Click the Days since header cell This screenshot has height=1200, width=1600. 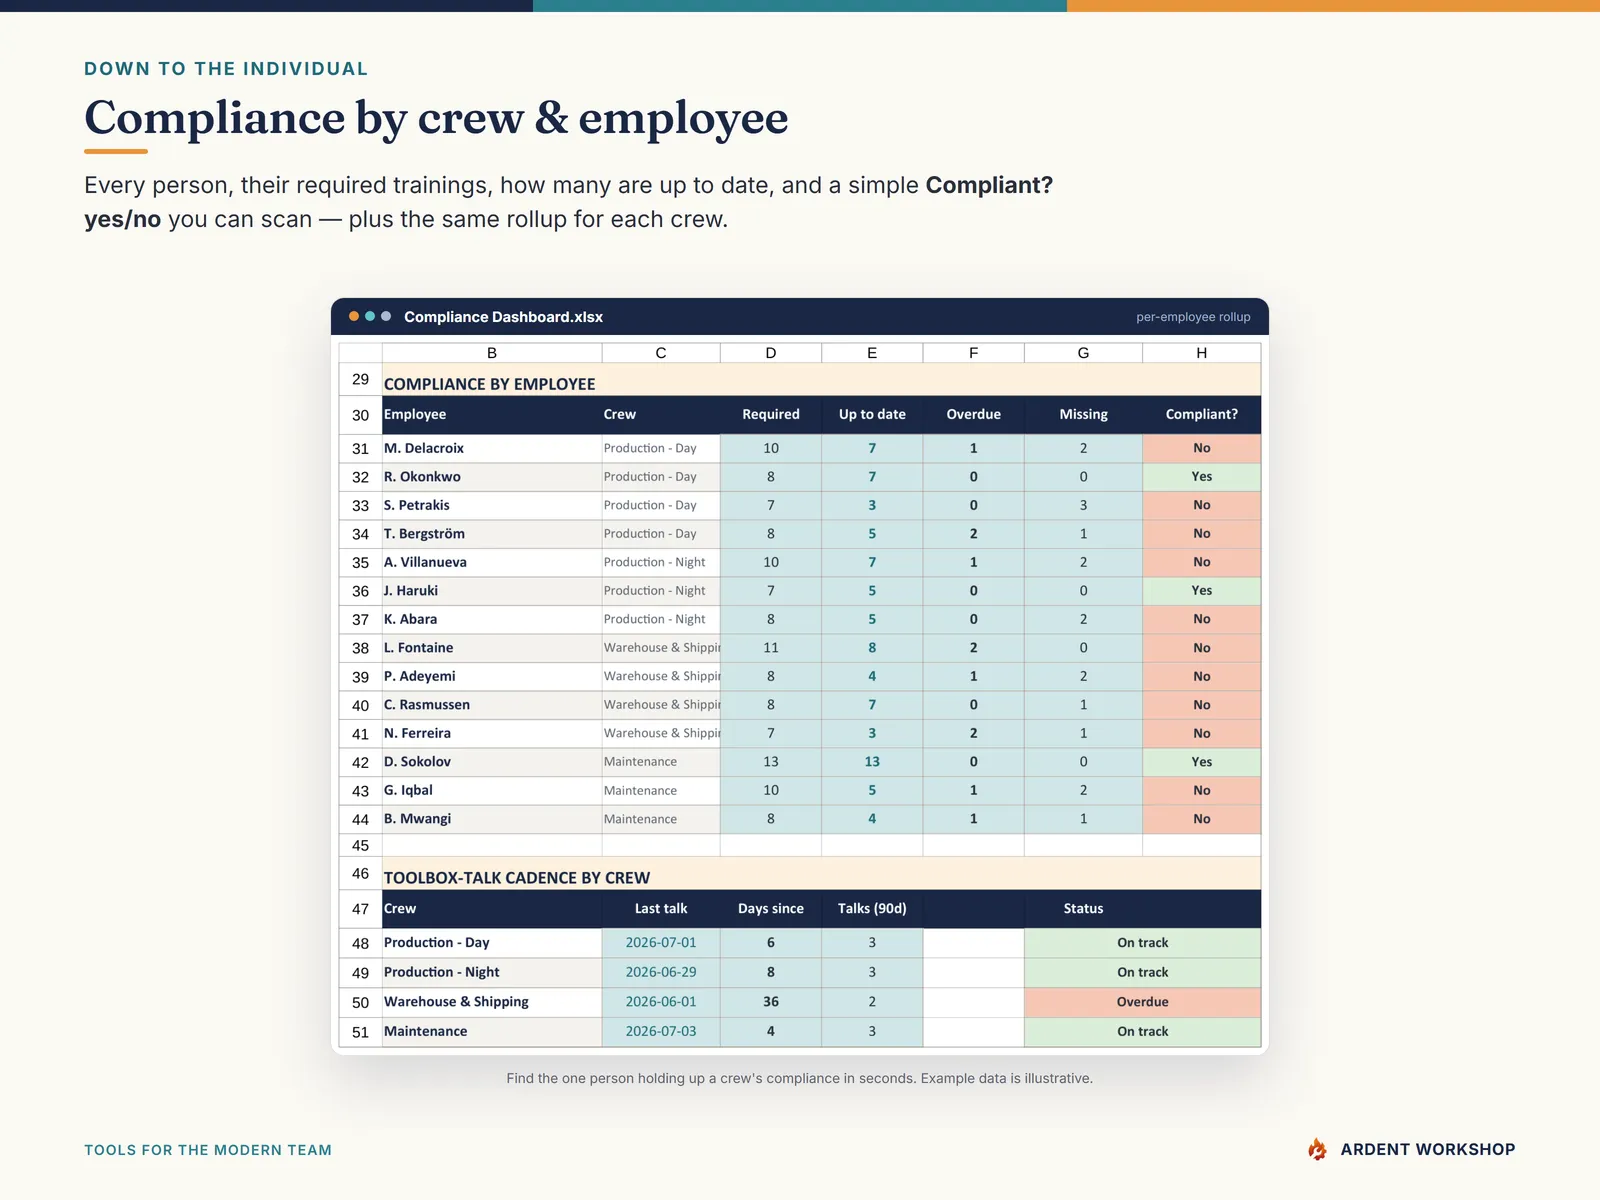(771, 909)
